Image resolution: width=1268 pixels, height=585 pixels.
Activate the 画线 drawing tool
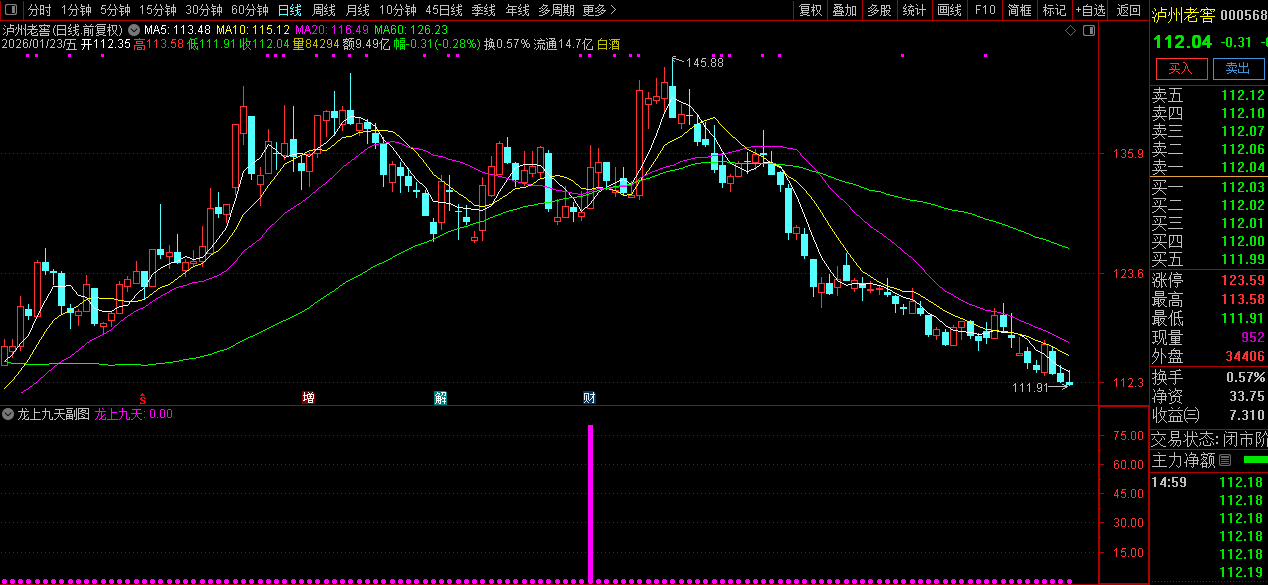tap(949, 10)
